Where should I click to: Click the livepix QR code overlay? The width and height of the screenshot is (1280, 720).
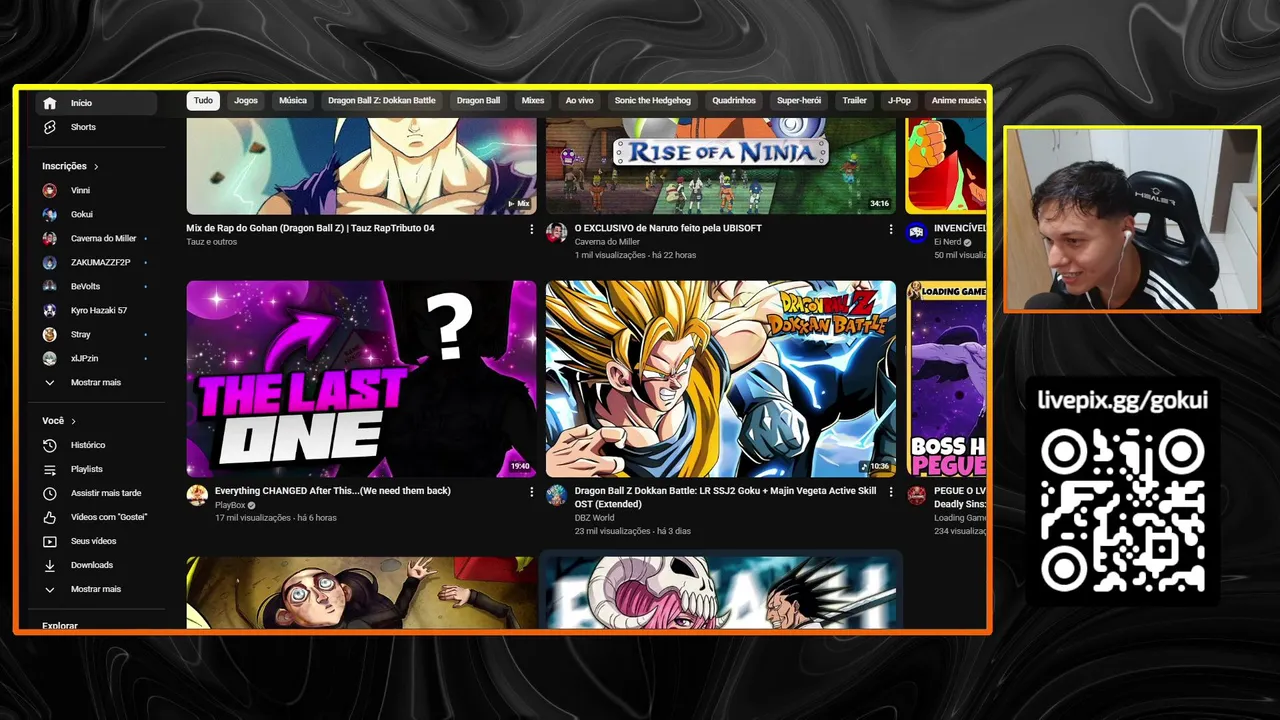(x=1122, y=510)
